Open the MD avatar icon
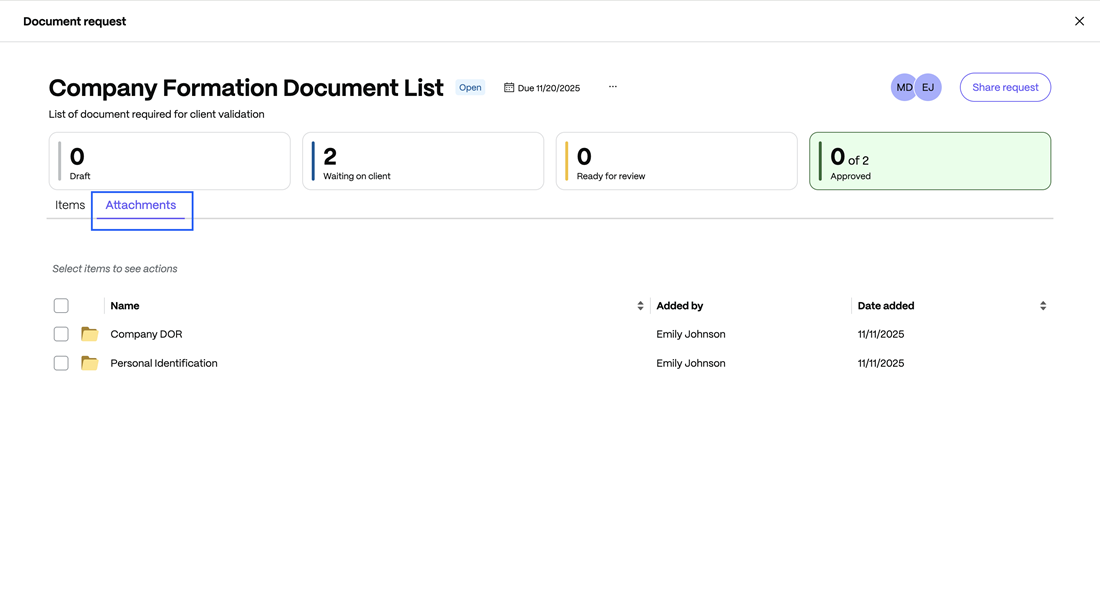 pyautogui.click(x=904, y=87)
